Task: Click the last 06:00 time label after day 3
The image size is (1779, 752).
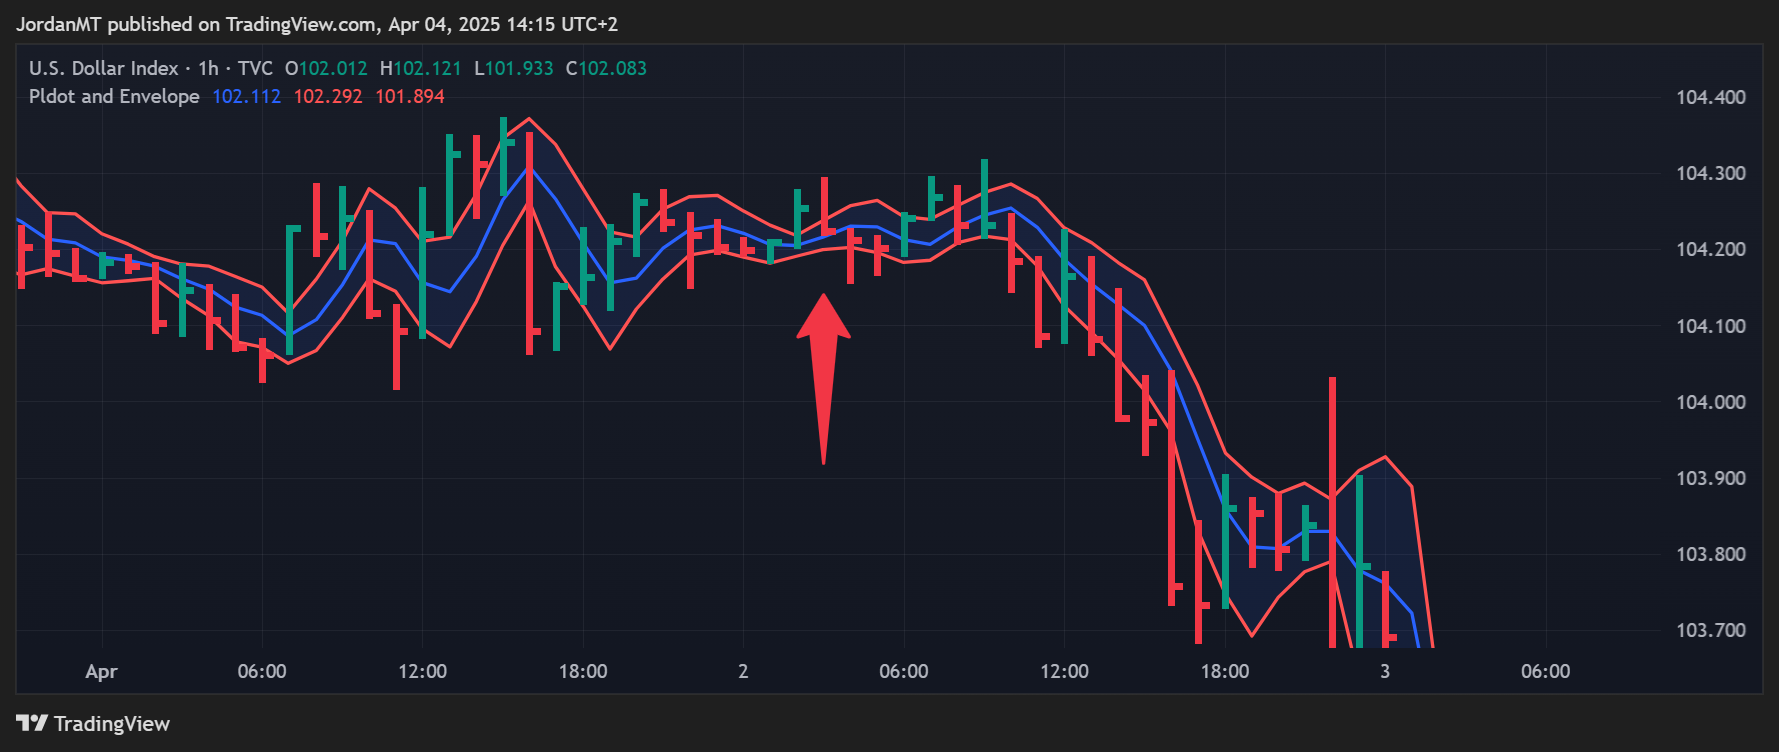Action: point(1546,671)
